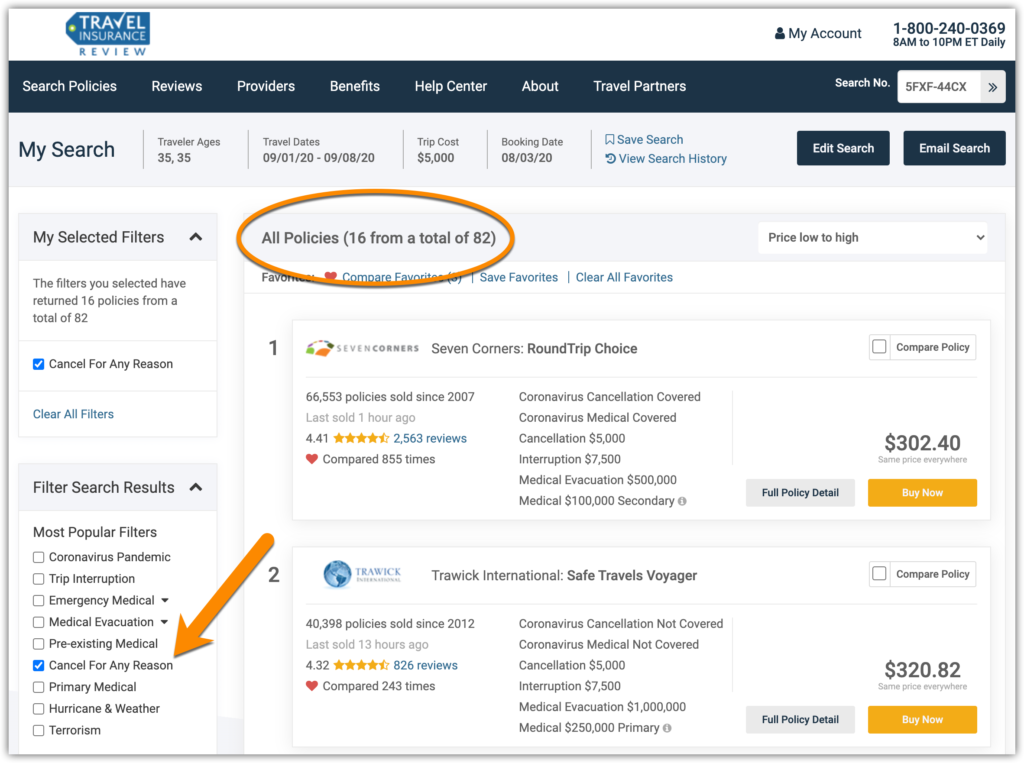Click Trawick International: Safe Travels Voyager title
The height and width of the screenshot is (763, 1024).
(x=564, y=575)
